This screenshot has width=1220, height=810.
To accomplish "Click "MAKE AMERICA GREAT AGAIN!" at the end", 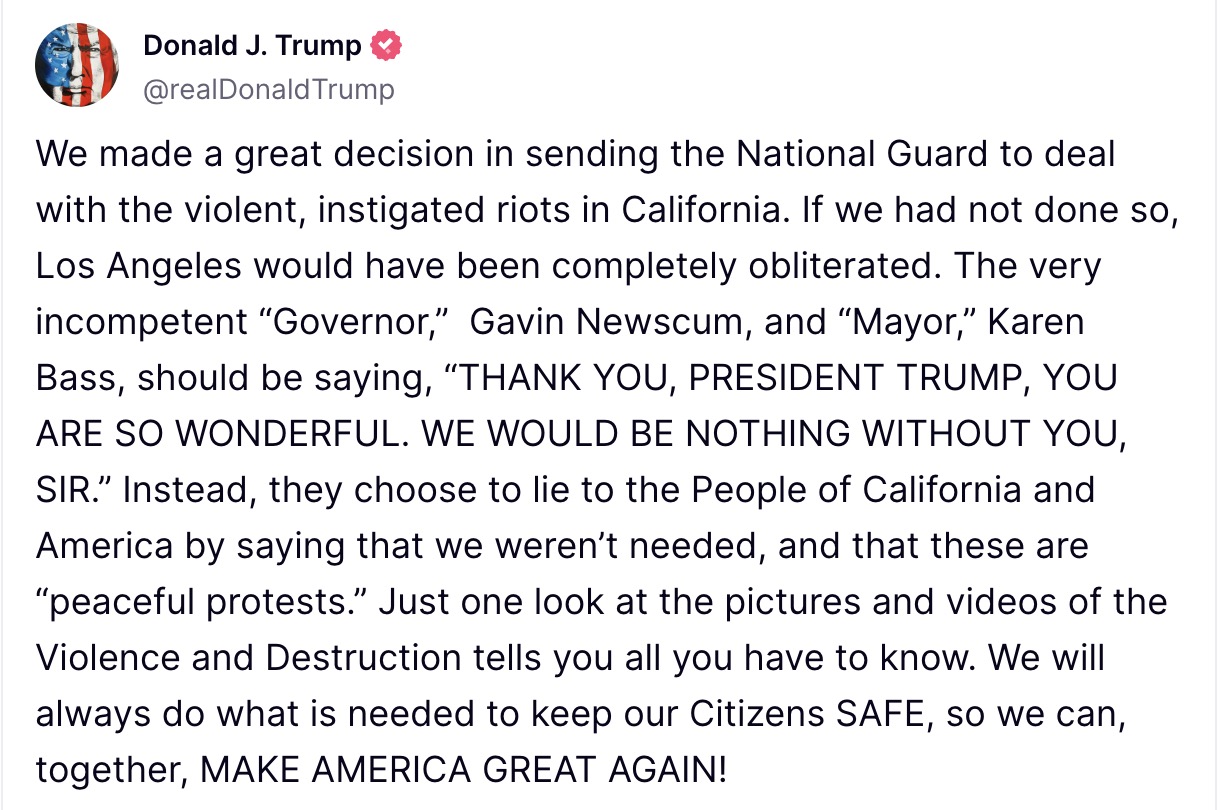I will [x=464, y=770].
